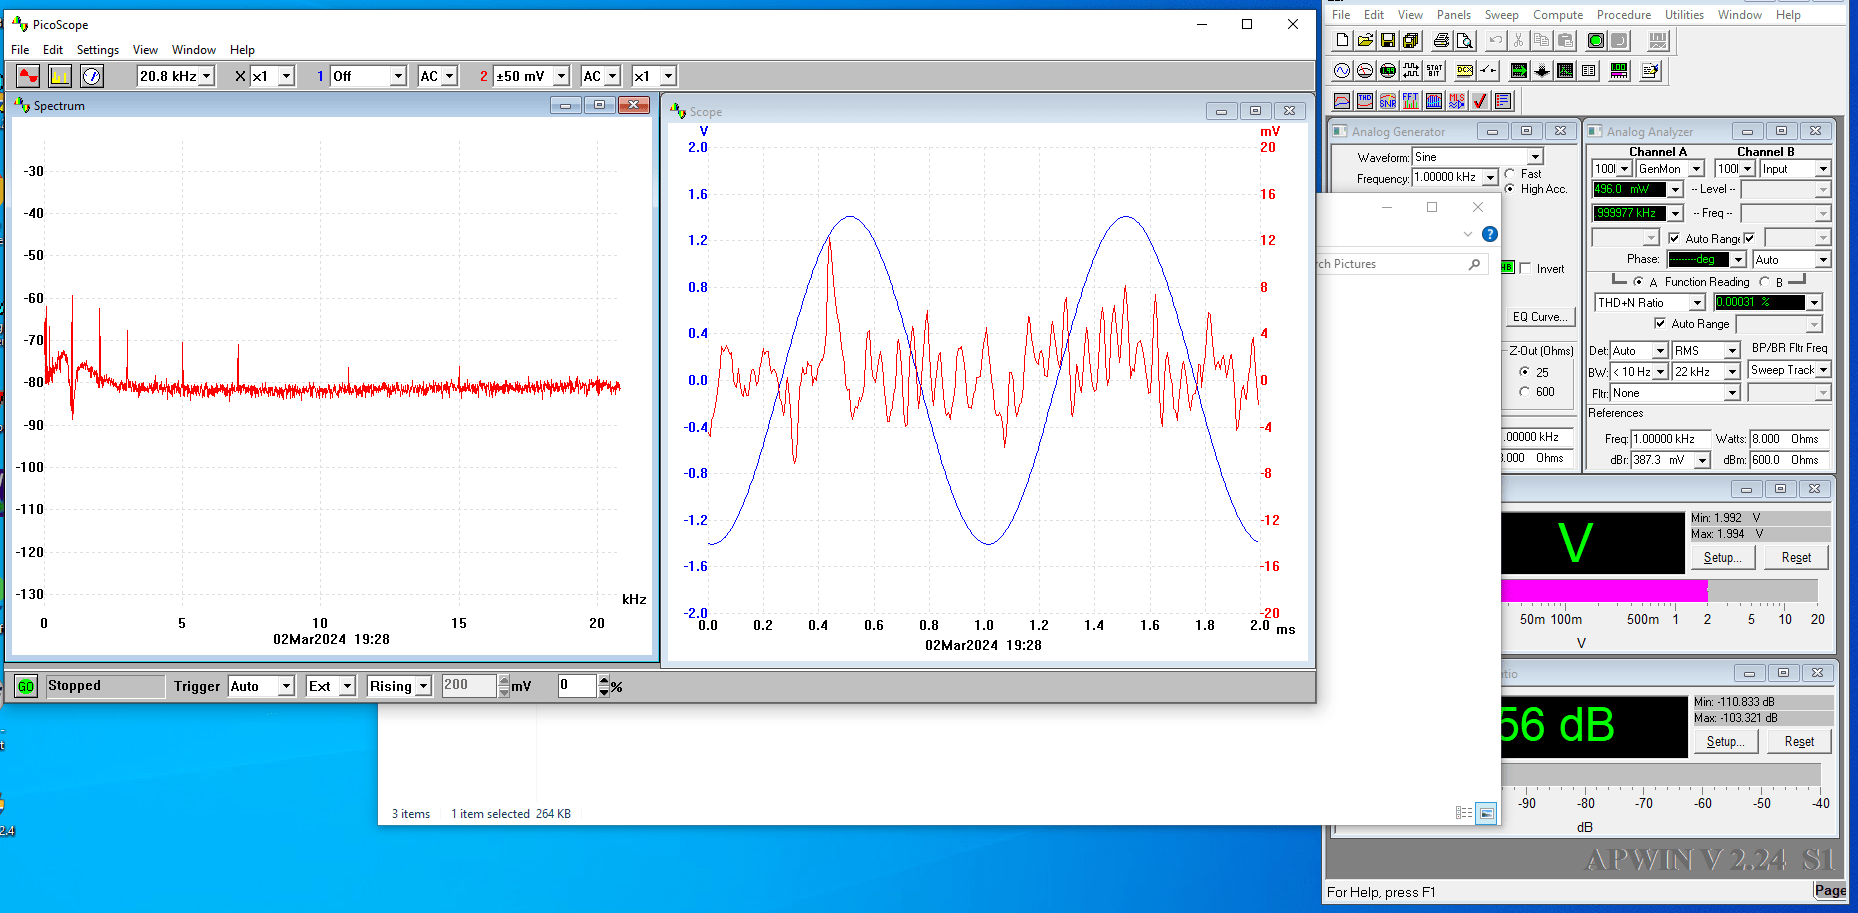The width and height of the screenshot is (1858, 913).
Task: Click the Print Preview magnifier icon
Action: 1465,40
